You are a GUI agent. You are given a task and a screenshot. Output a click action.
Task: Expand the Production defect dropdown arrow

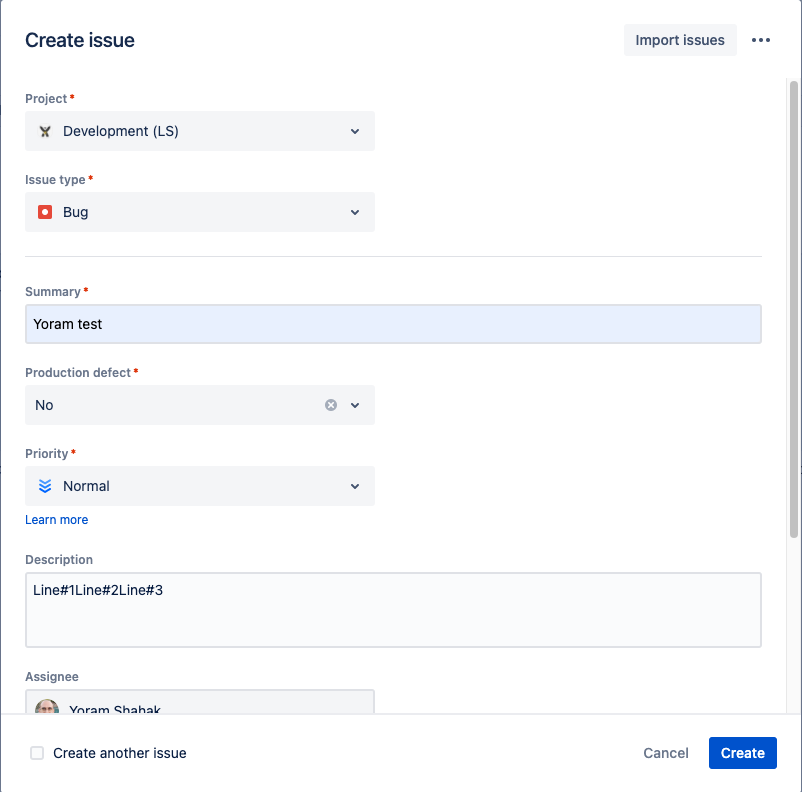[x=355, y=405]
